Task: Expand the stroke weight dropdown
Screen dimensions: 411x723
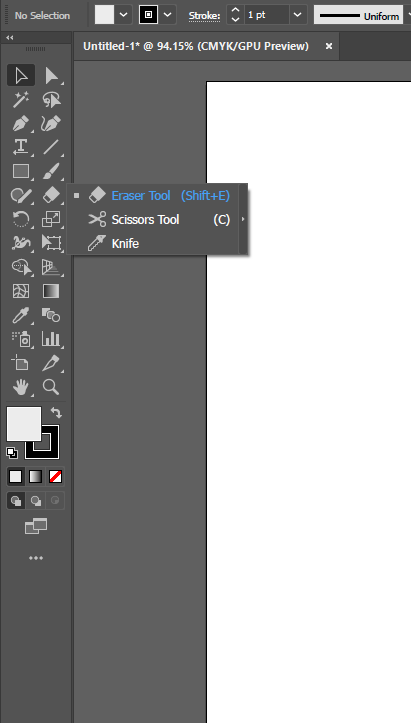Action: (298, 15)
